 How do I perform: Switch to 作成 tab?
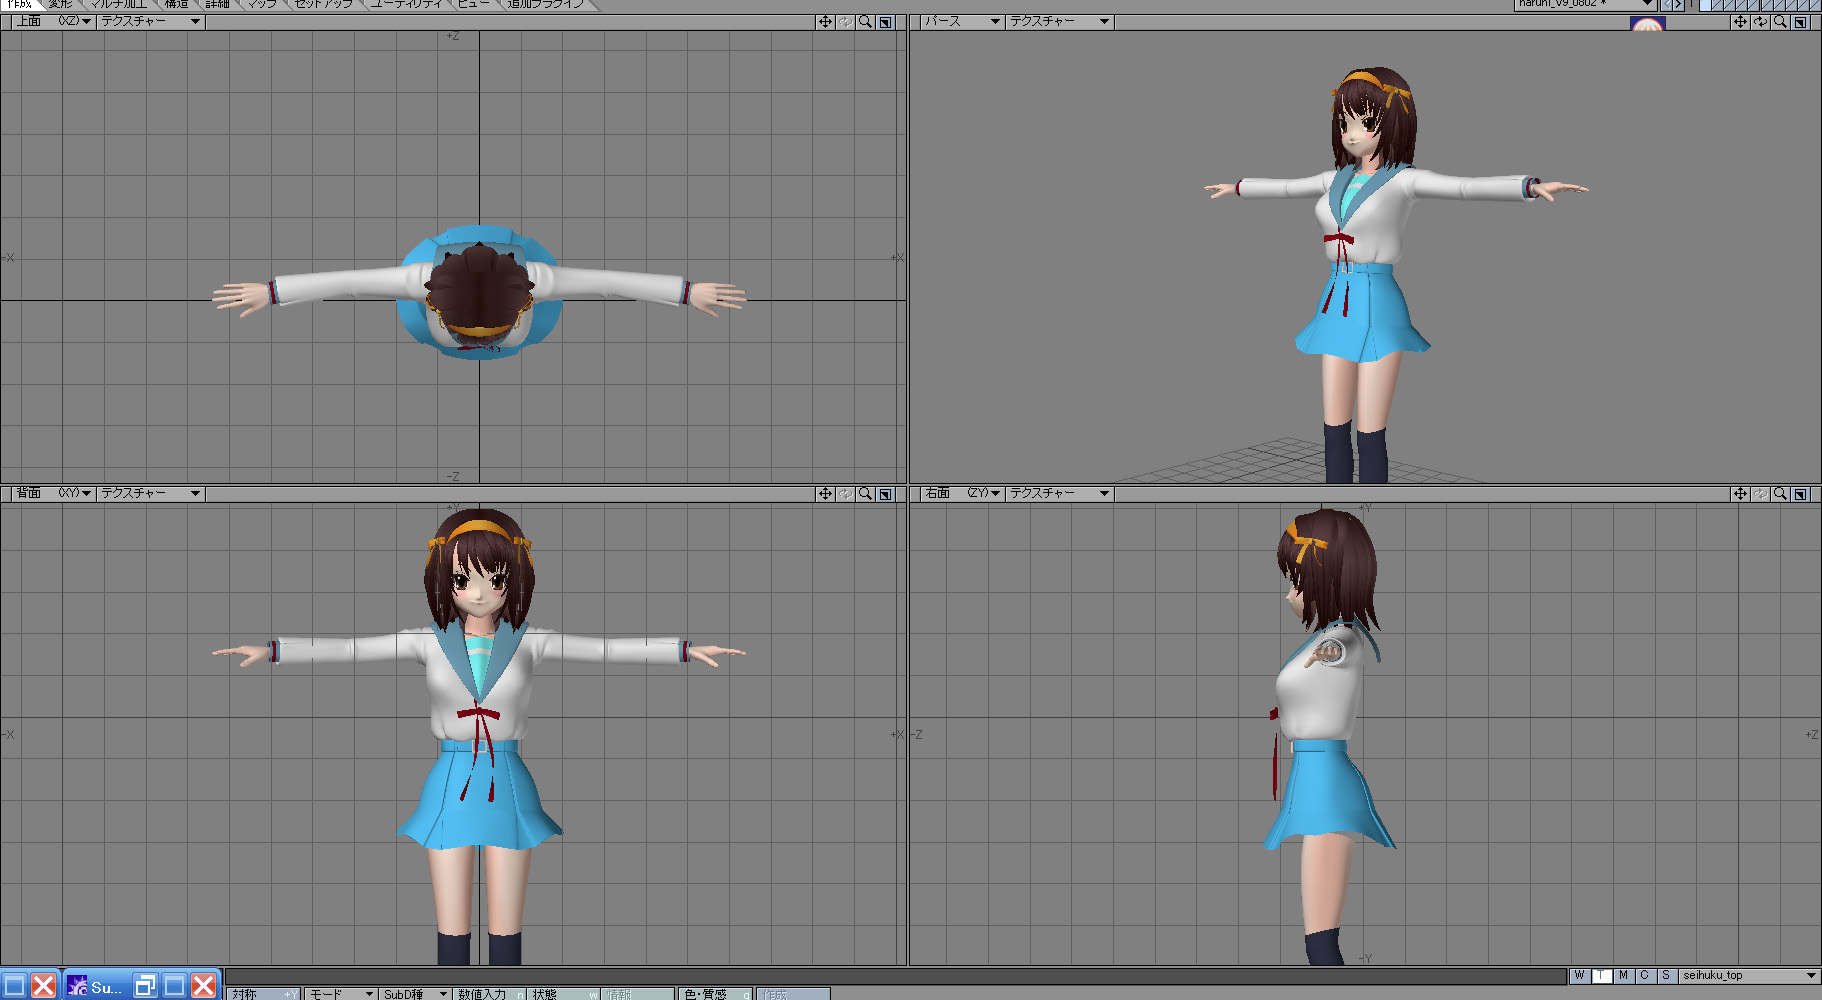coord(18,4)
